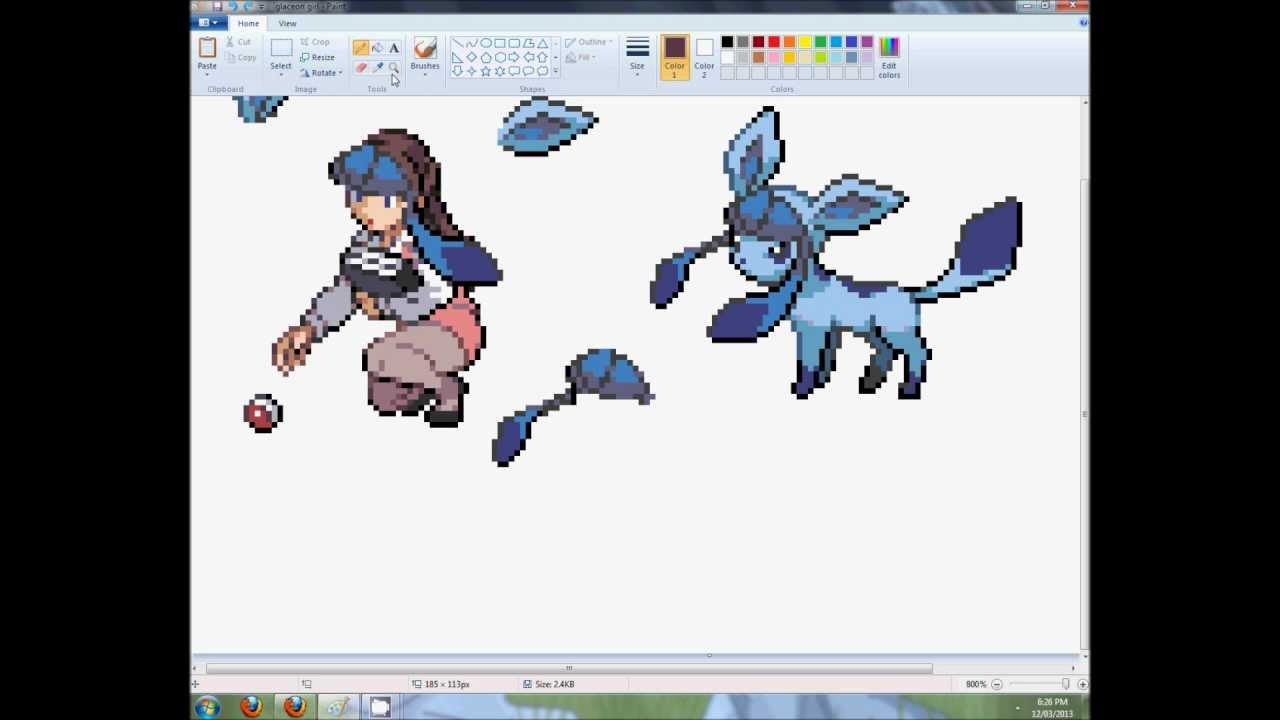This screenshot has height=720, width=1280.
Task: Expand the shapes gallery more arrow
Action: point(555,72)
